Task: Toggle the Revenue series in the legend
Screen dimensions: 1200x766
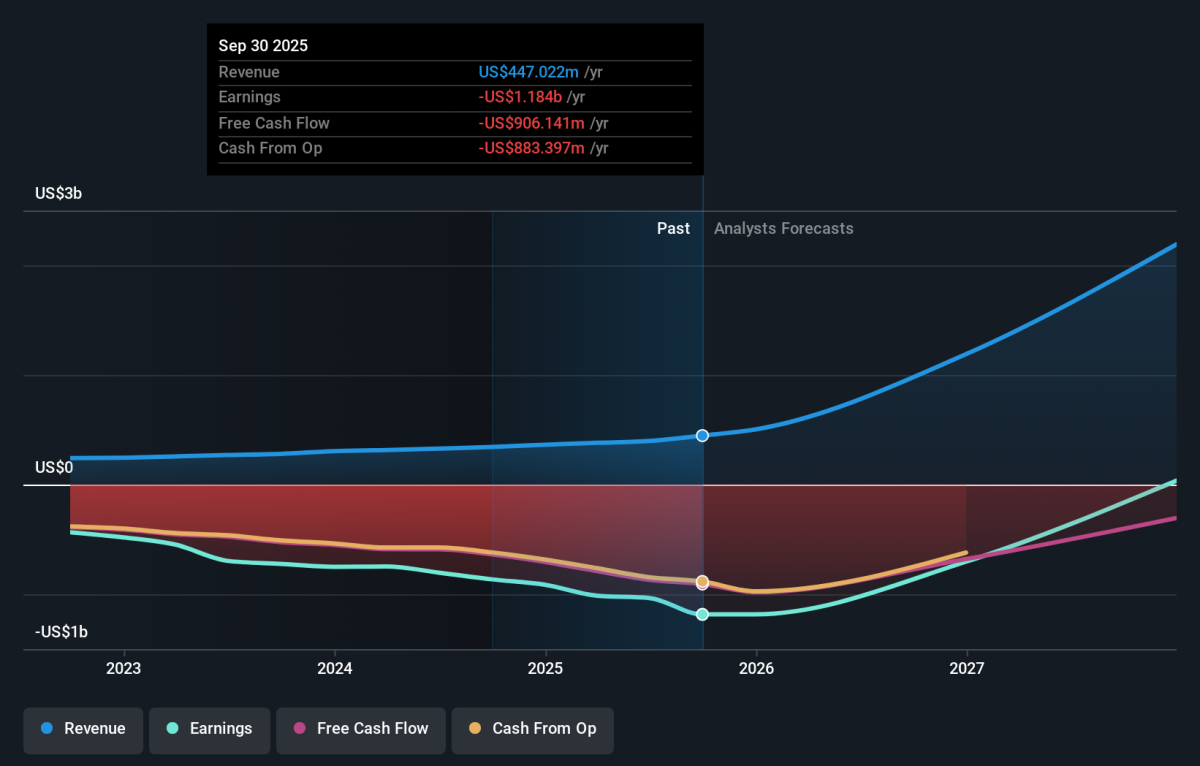Action: (x=84, y=729)
